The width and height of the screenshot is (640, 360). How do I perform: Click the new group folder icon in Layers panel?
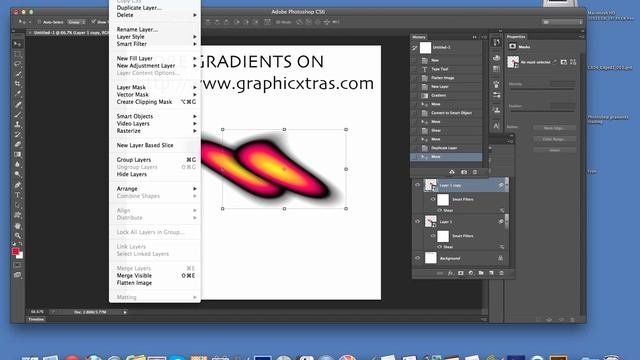481,273
